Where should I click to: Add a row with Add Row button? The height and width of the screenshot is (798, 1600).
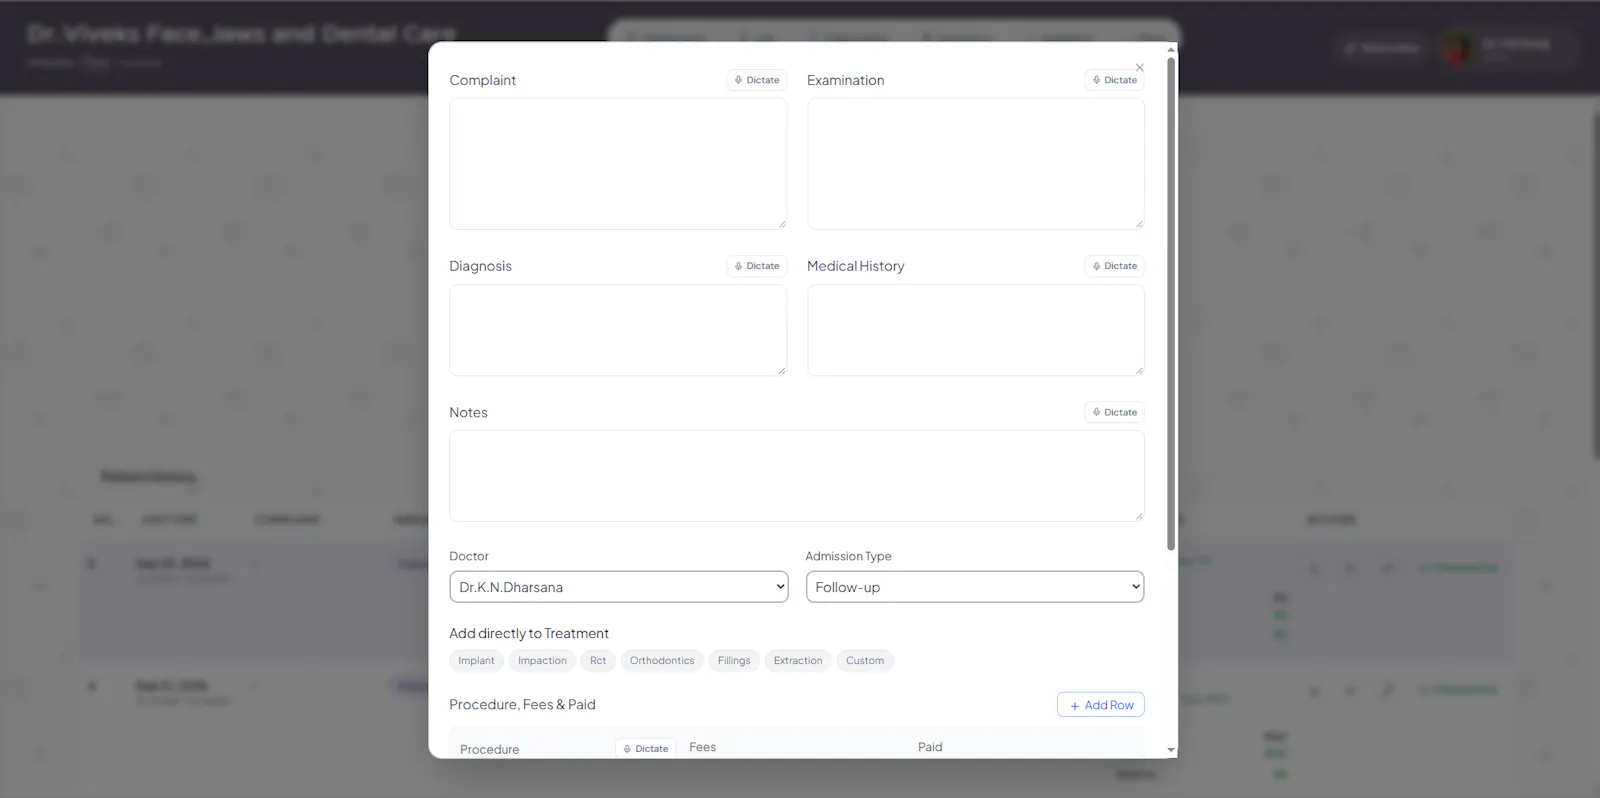click(1101, 705)
